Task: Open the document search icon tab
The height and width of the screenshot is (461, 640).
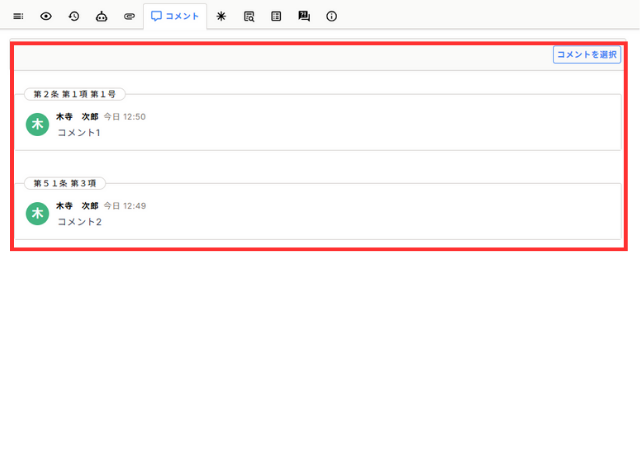Action: [x=249, y=16]
